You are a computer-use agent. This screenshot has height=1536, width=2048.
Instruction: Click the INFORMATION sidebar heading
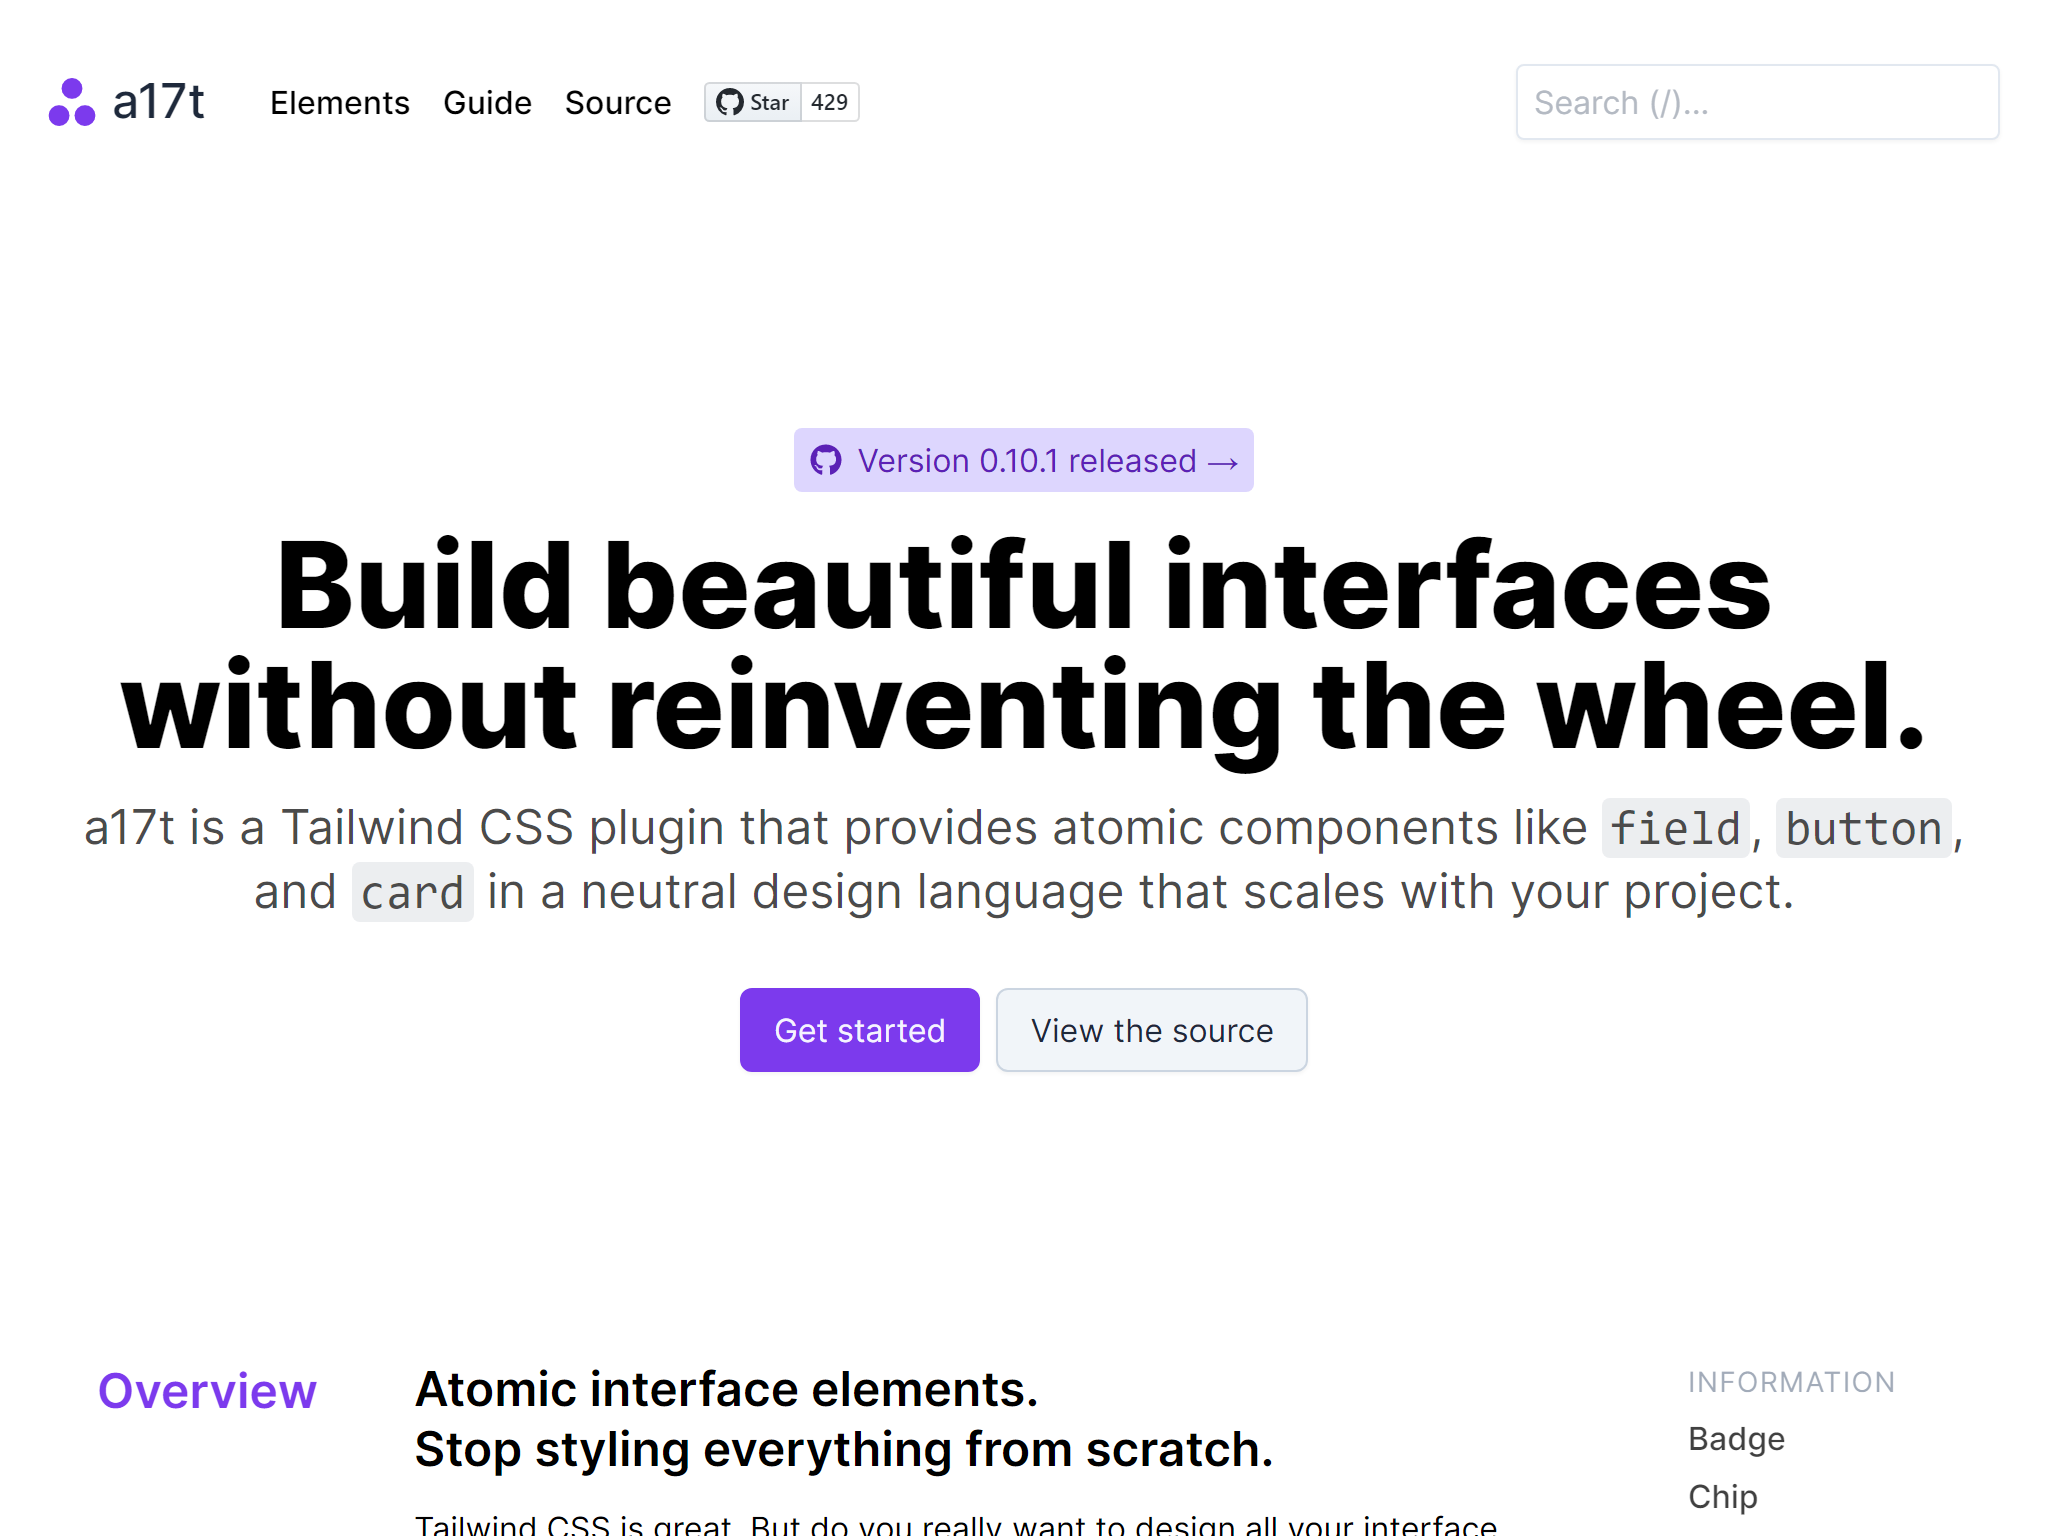coord(1792,1382)
